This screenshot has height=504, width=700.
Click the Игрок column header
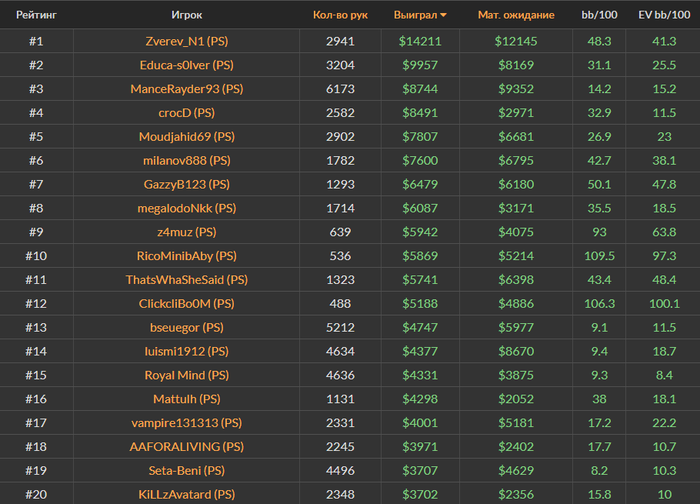click(x=187, y=15)
